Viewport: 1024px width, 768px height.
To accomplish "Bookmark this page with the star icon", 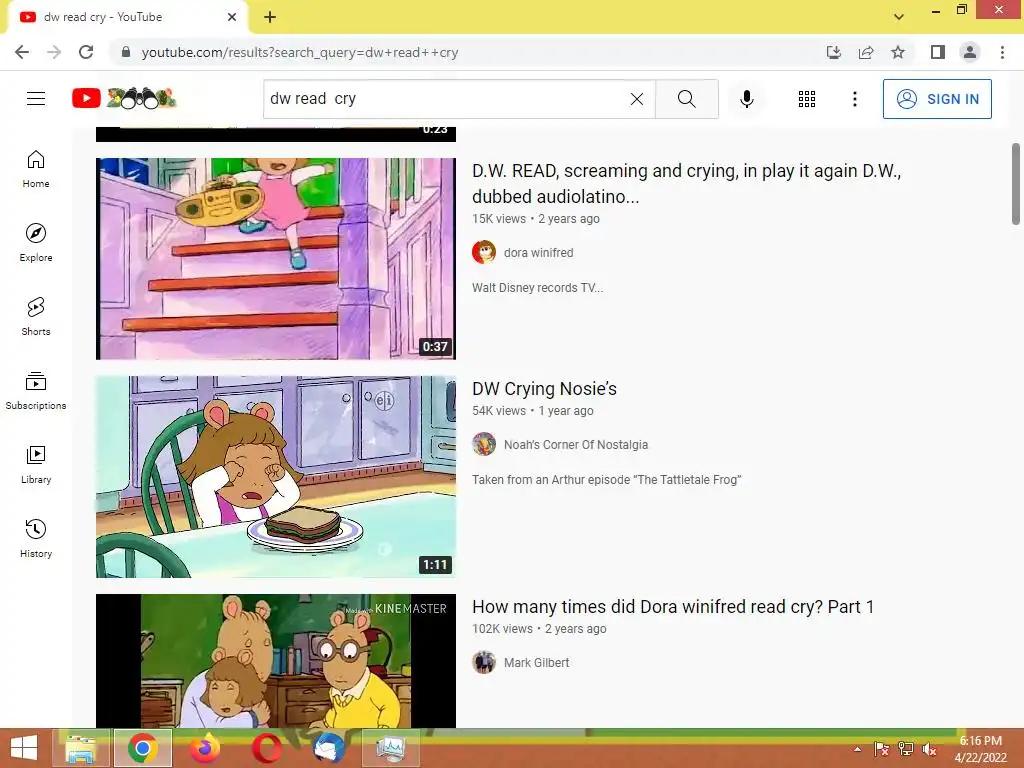I will click(x=898, y=52).
